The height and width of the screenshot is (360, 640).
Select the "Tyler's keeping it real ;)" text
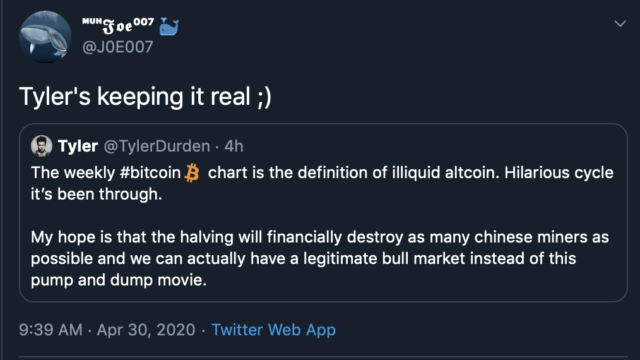tap(145, 97)
